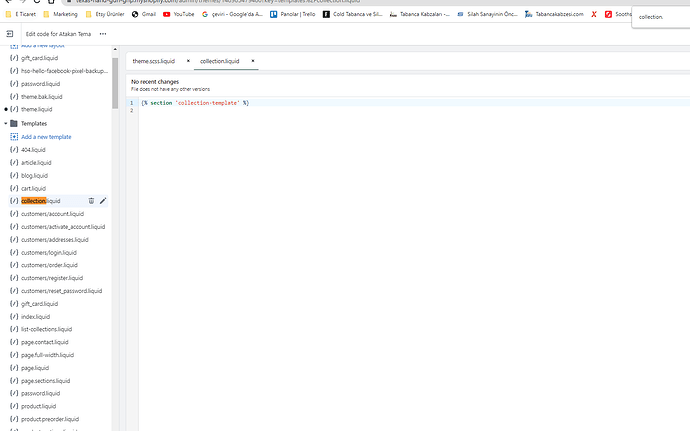690x431 pixels.
Task: Open the YouTube bookmark
Action: click(x=179, y=14)
